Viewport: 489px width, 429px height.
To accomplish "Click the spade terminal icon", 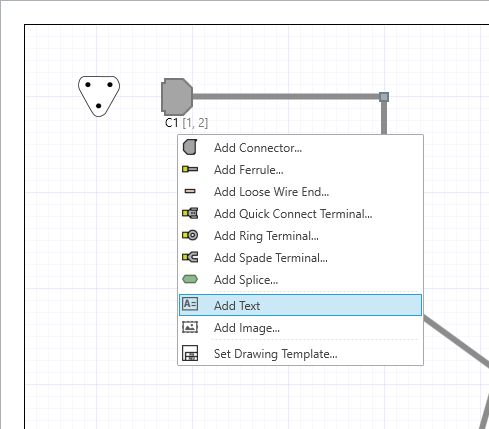I will click(190, 257).
